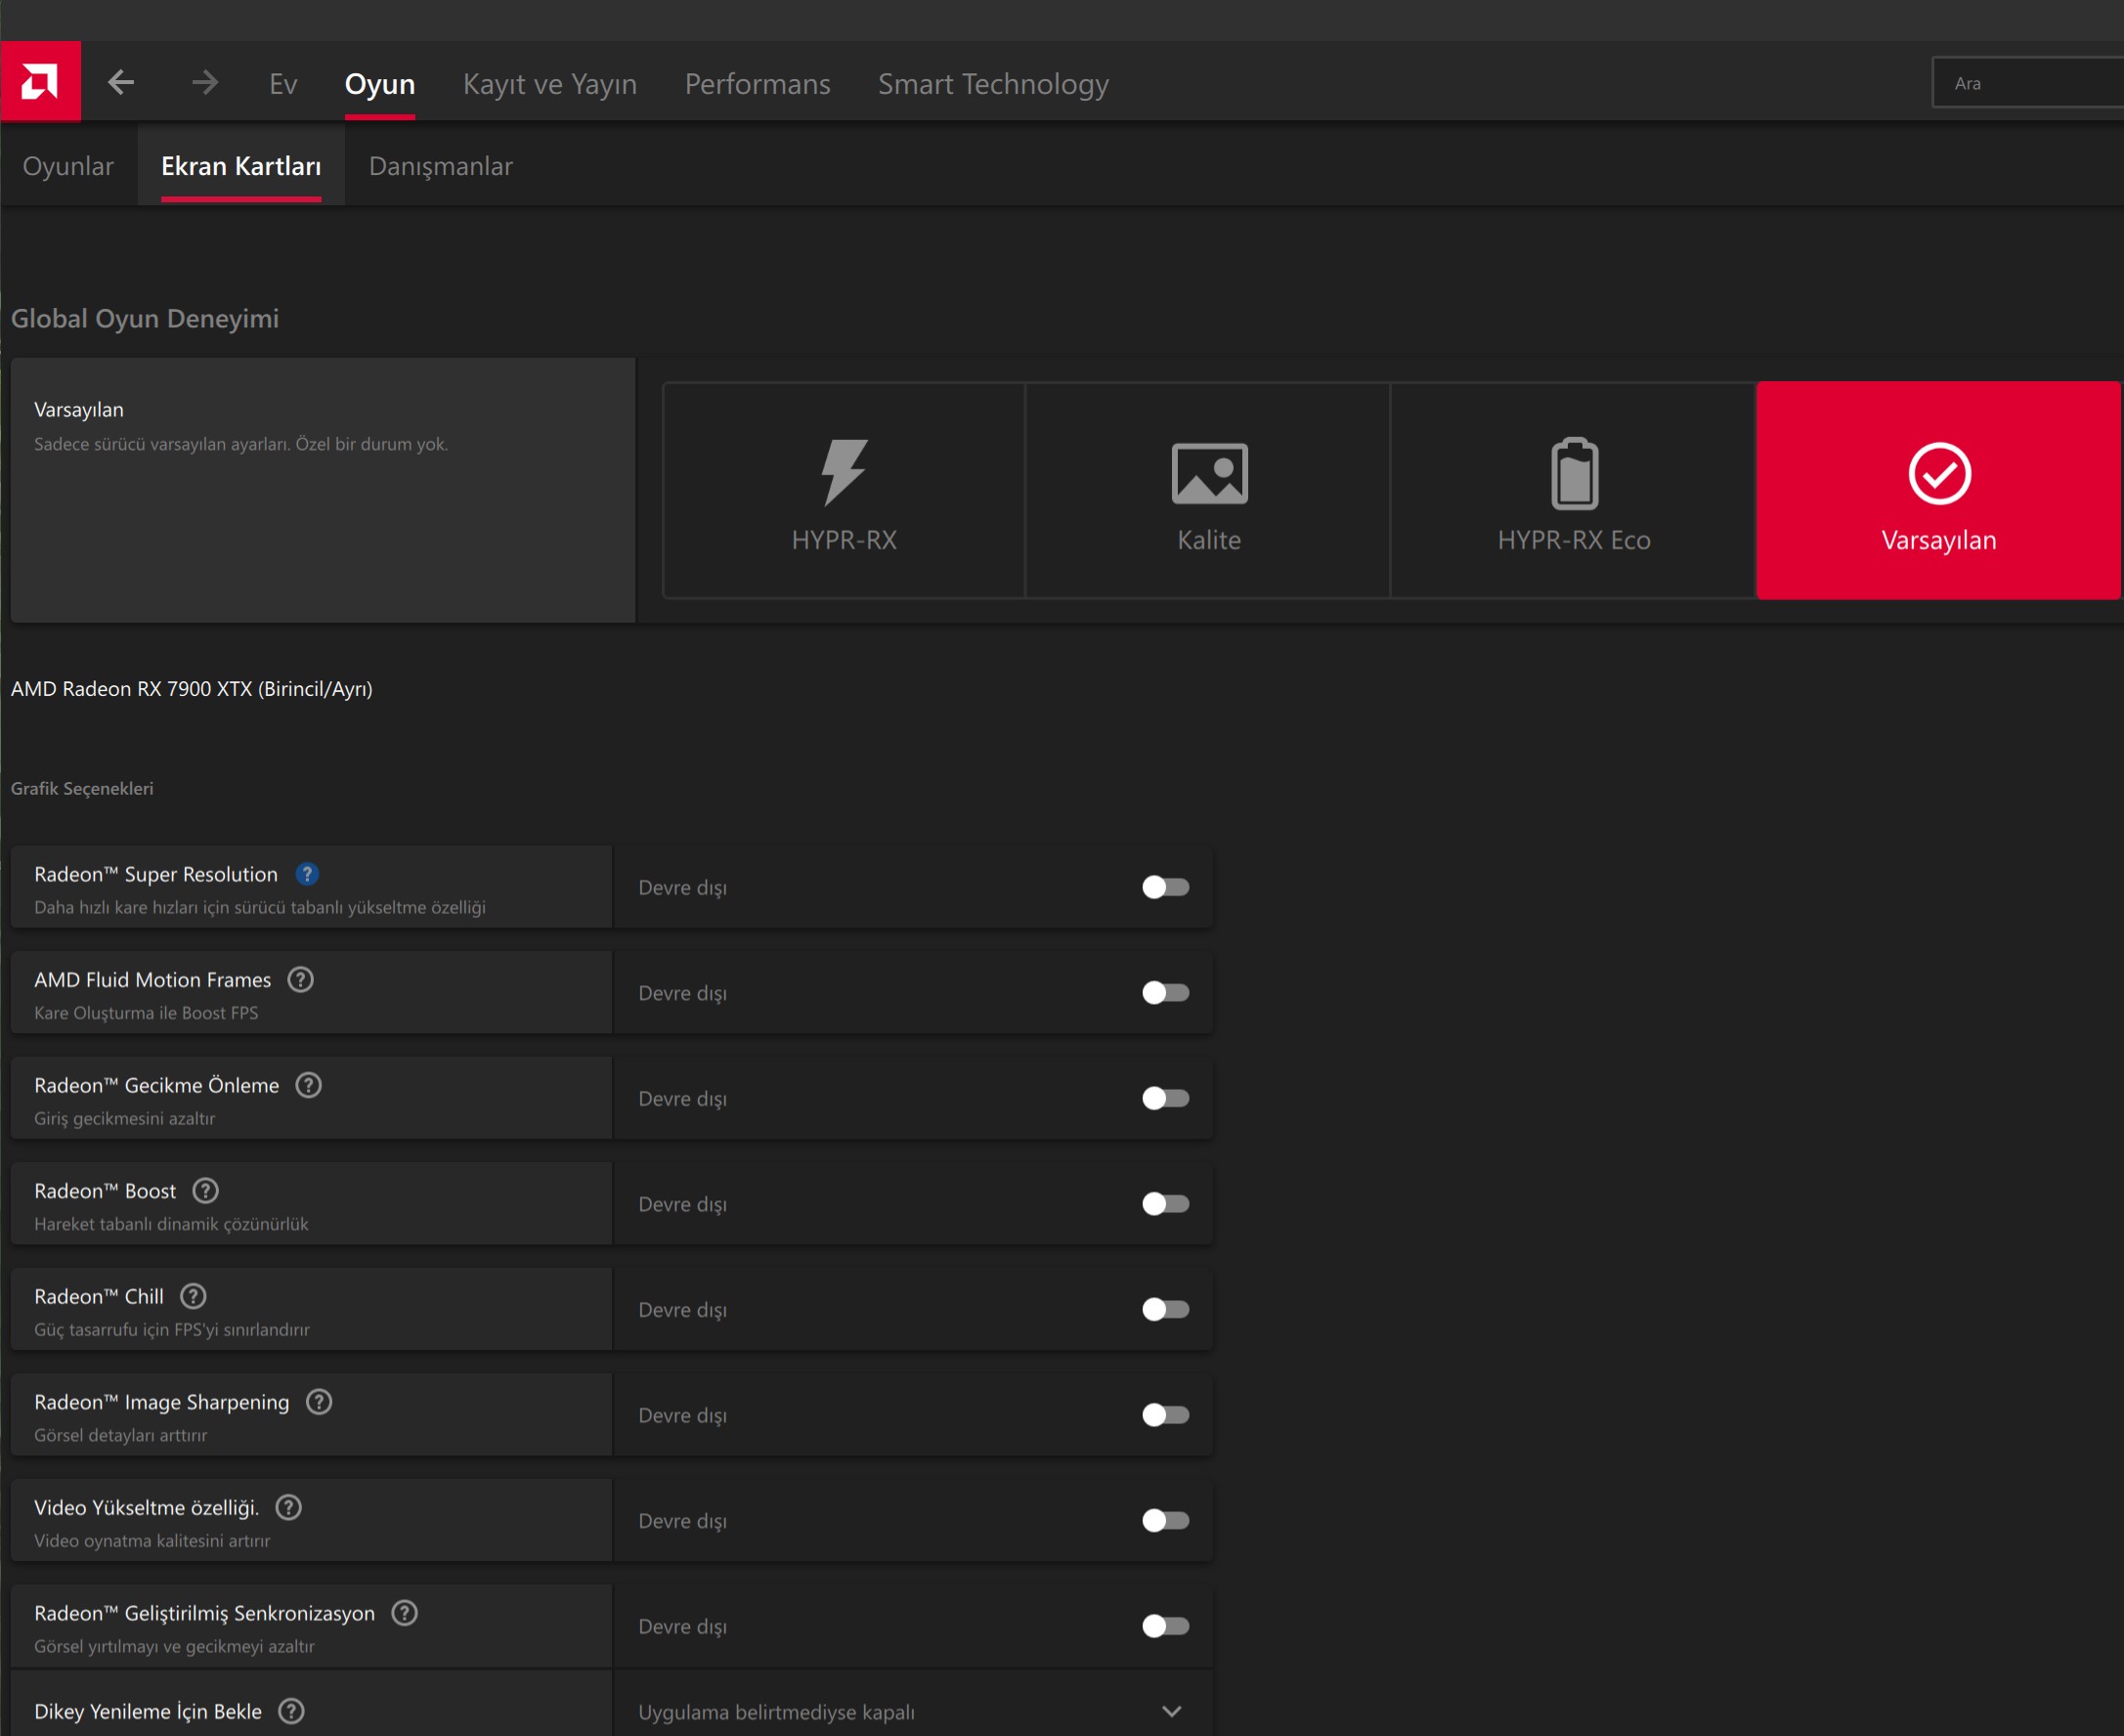
Task: Select the Ekran Kartları sub-tab
Action: point(241,166)
